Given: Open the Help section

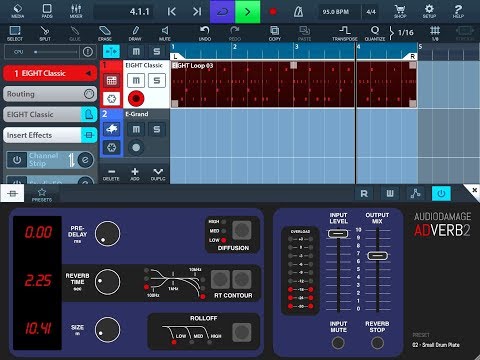Looking at the screenshot, I should (x=458, y=11).
